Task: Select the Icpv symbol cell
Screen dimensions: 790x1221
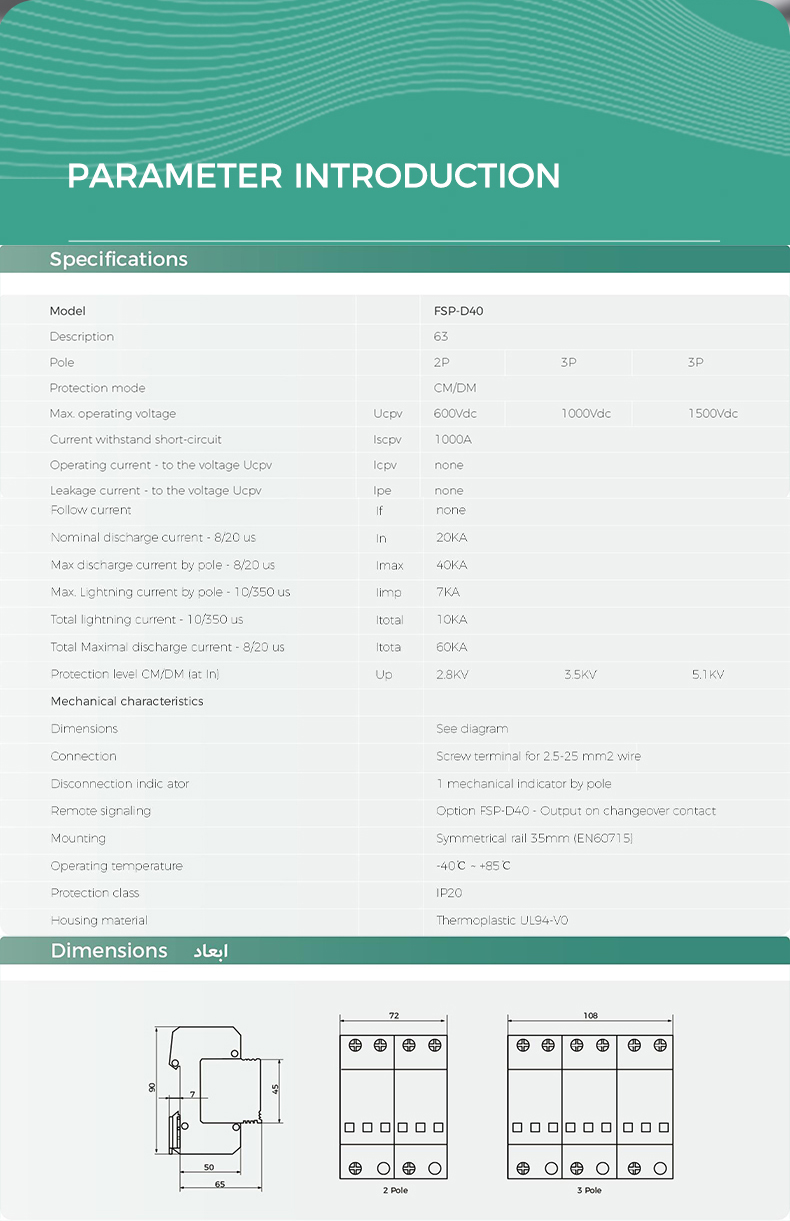Action: tap(385, 466)
